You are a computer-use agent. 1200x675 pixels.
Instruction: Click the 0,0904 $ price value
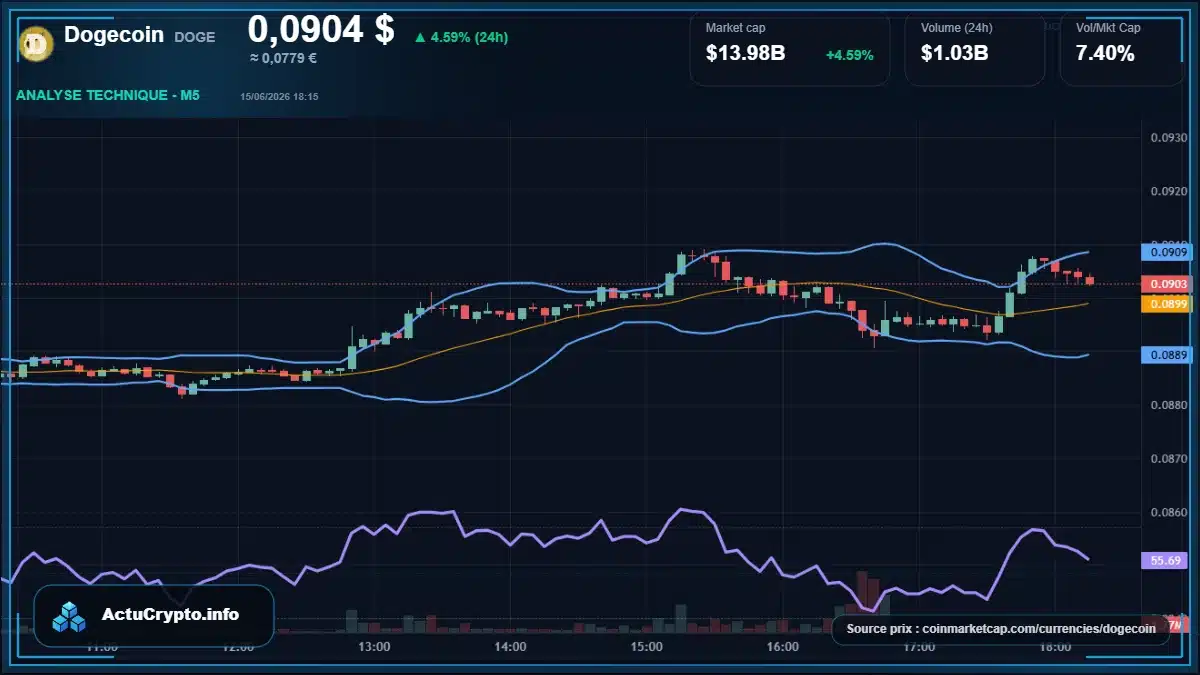click(x=321, y=29)
